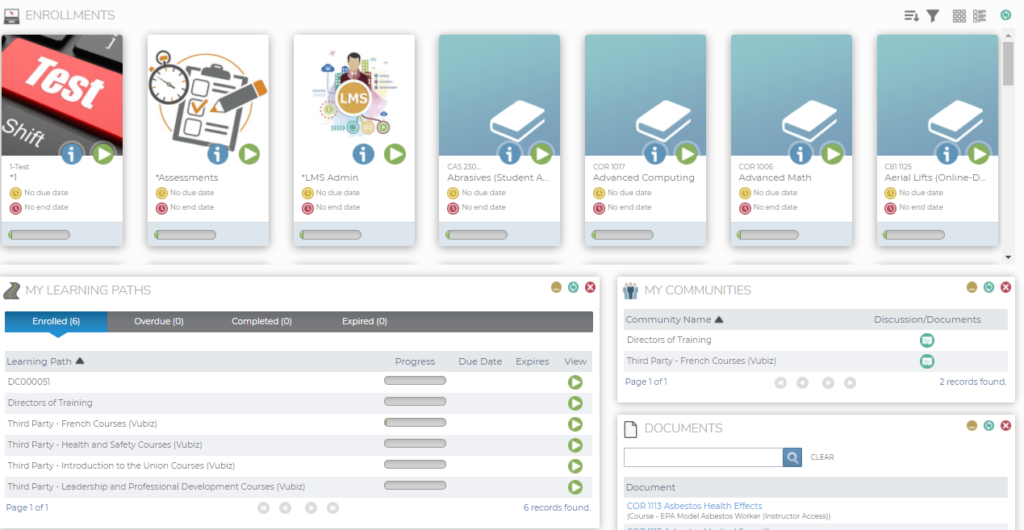
Task: View Leadership and Professional Development path
Action: (575, 487)
